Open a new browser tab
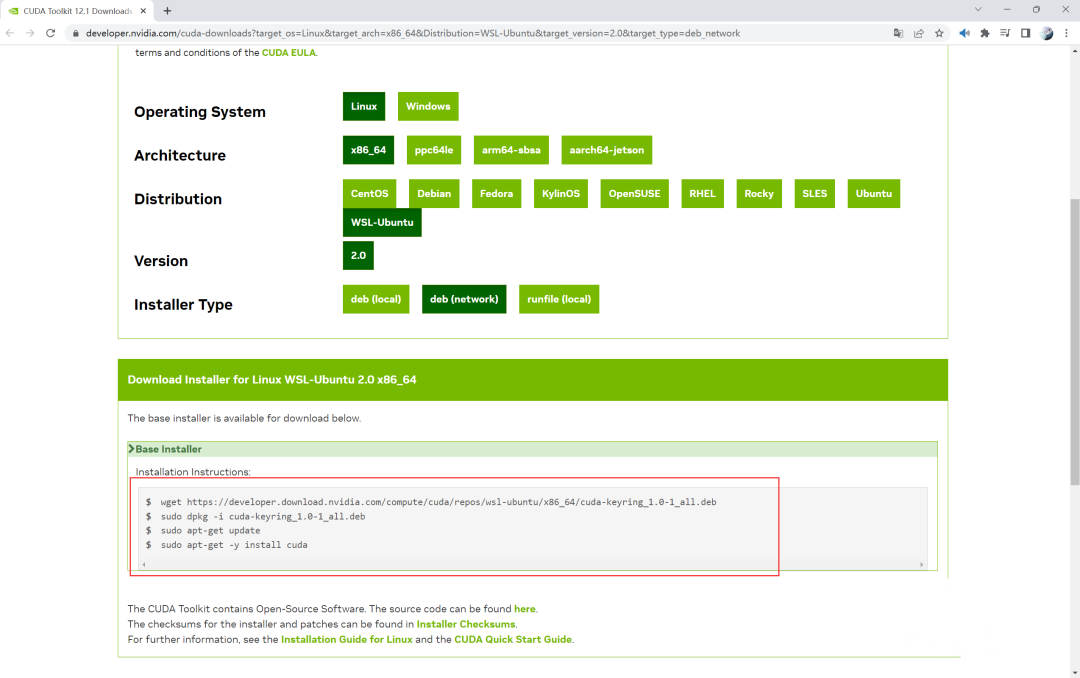The image size is (1080, 678). click(167, 10)
